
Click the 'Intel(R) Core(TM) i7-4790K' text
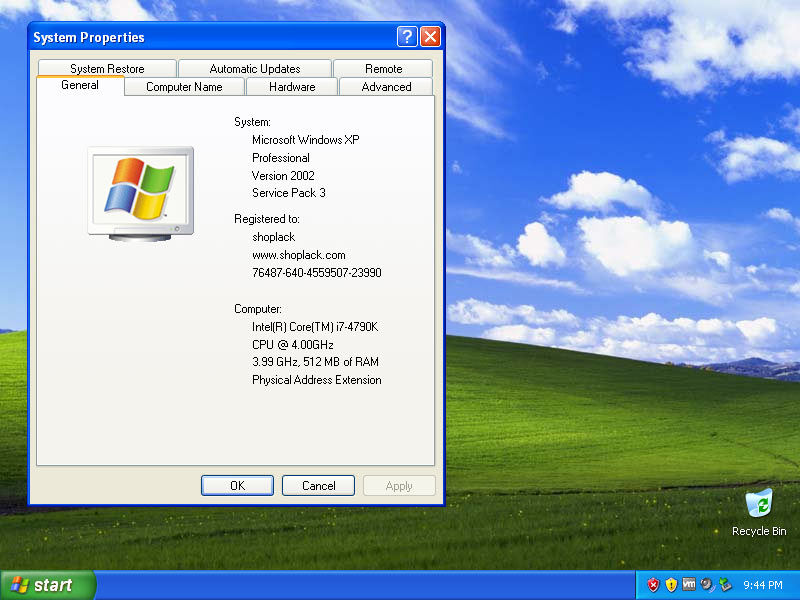coord(315,327)
